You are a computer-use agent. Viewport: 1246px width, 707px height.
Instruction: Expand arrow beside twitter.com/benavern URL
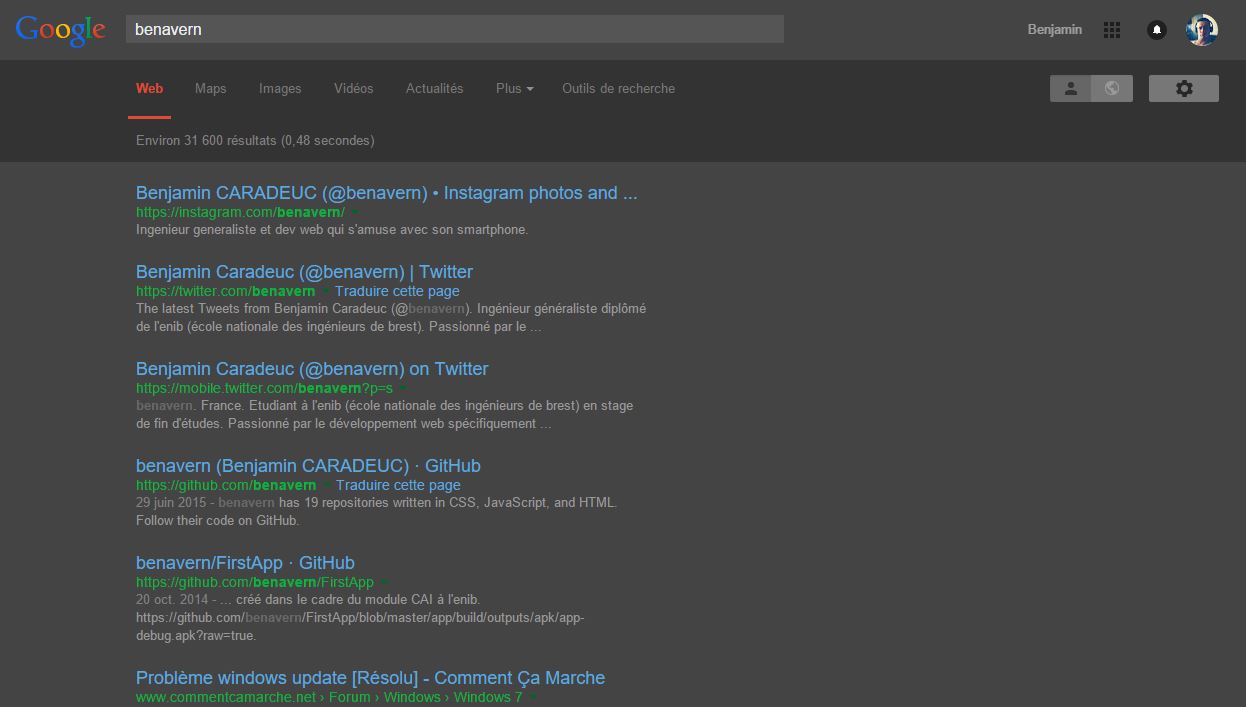[x=325, y=291]
